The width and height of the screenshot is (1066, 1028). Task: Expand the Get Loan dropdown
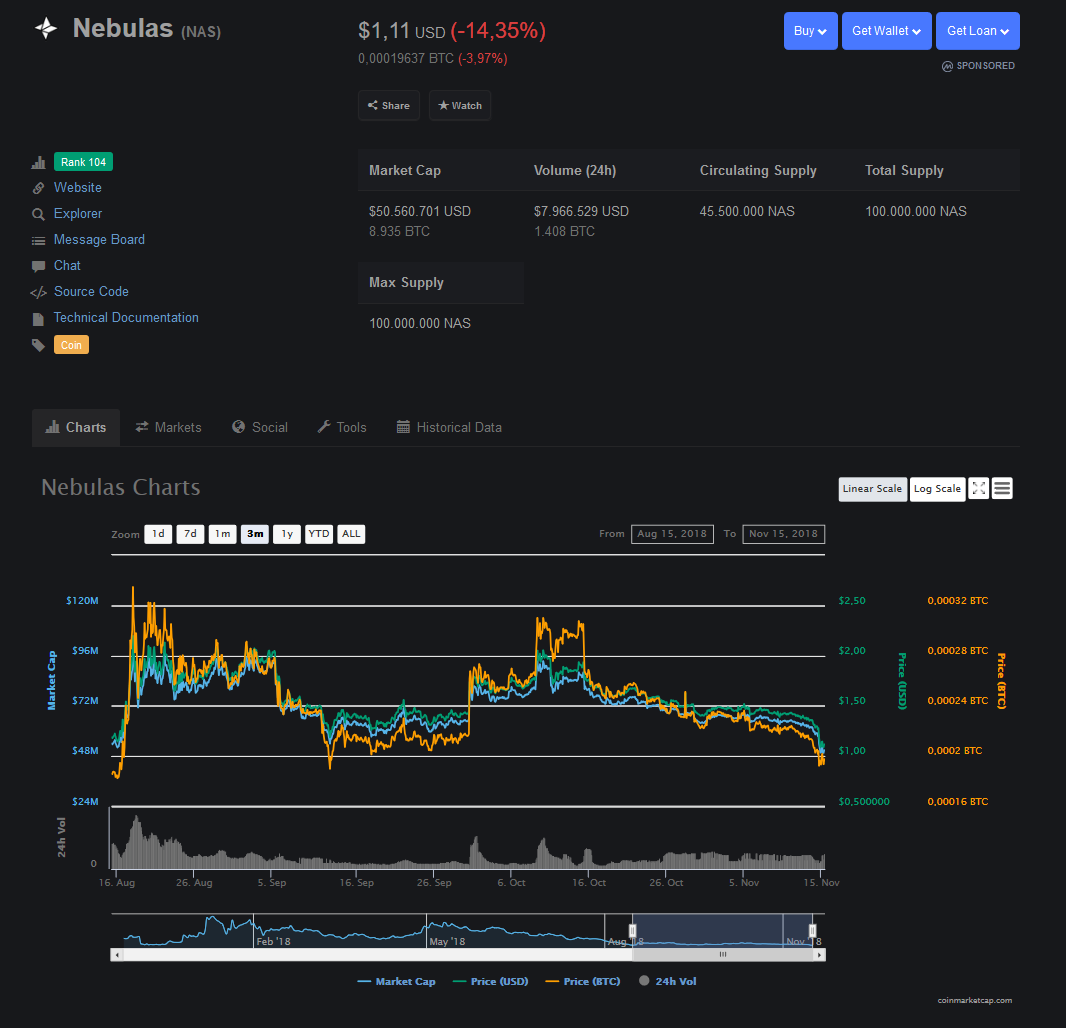[x=978, y=31]
